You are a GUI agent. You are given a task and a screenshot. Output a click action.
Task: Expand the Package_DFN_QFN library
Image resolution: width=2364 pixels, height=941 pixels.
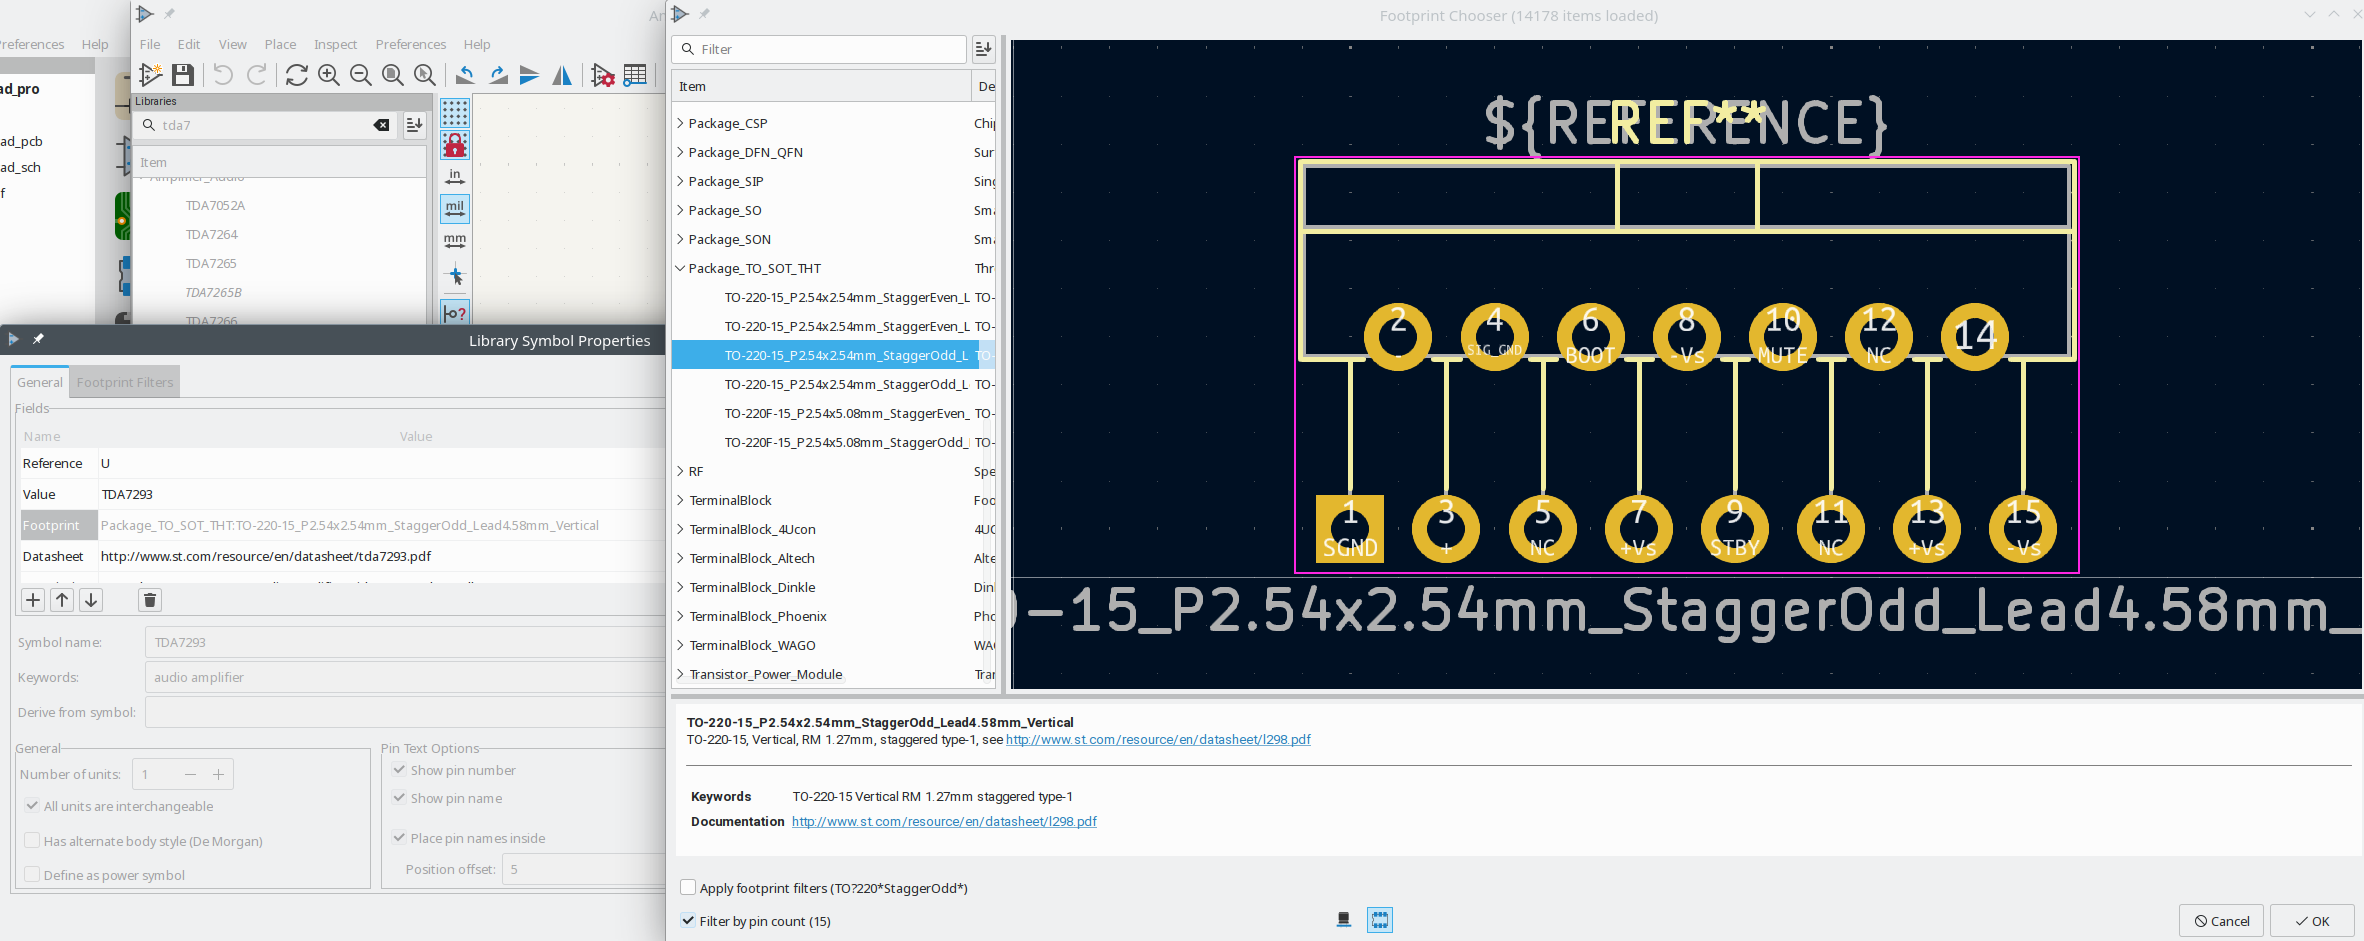(x=681, y=152)
